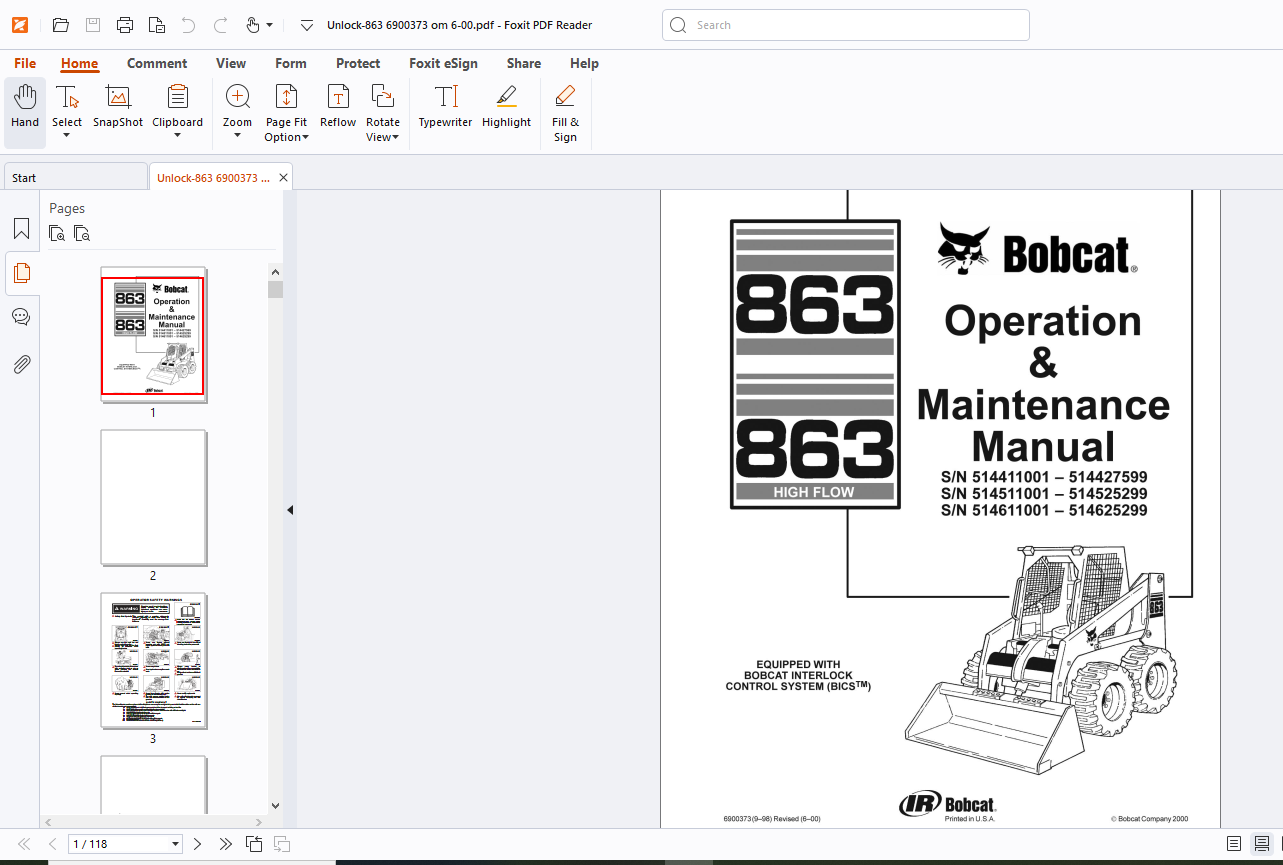Open the Foxit eSign ribbon tab
Image resolution: width=1283 pixels, height=865 pixels.
tap(443, 63)
